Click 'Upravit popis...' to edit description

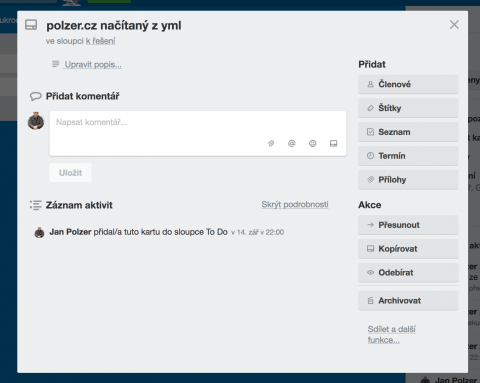click(x=93, y=64)
